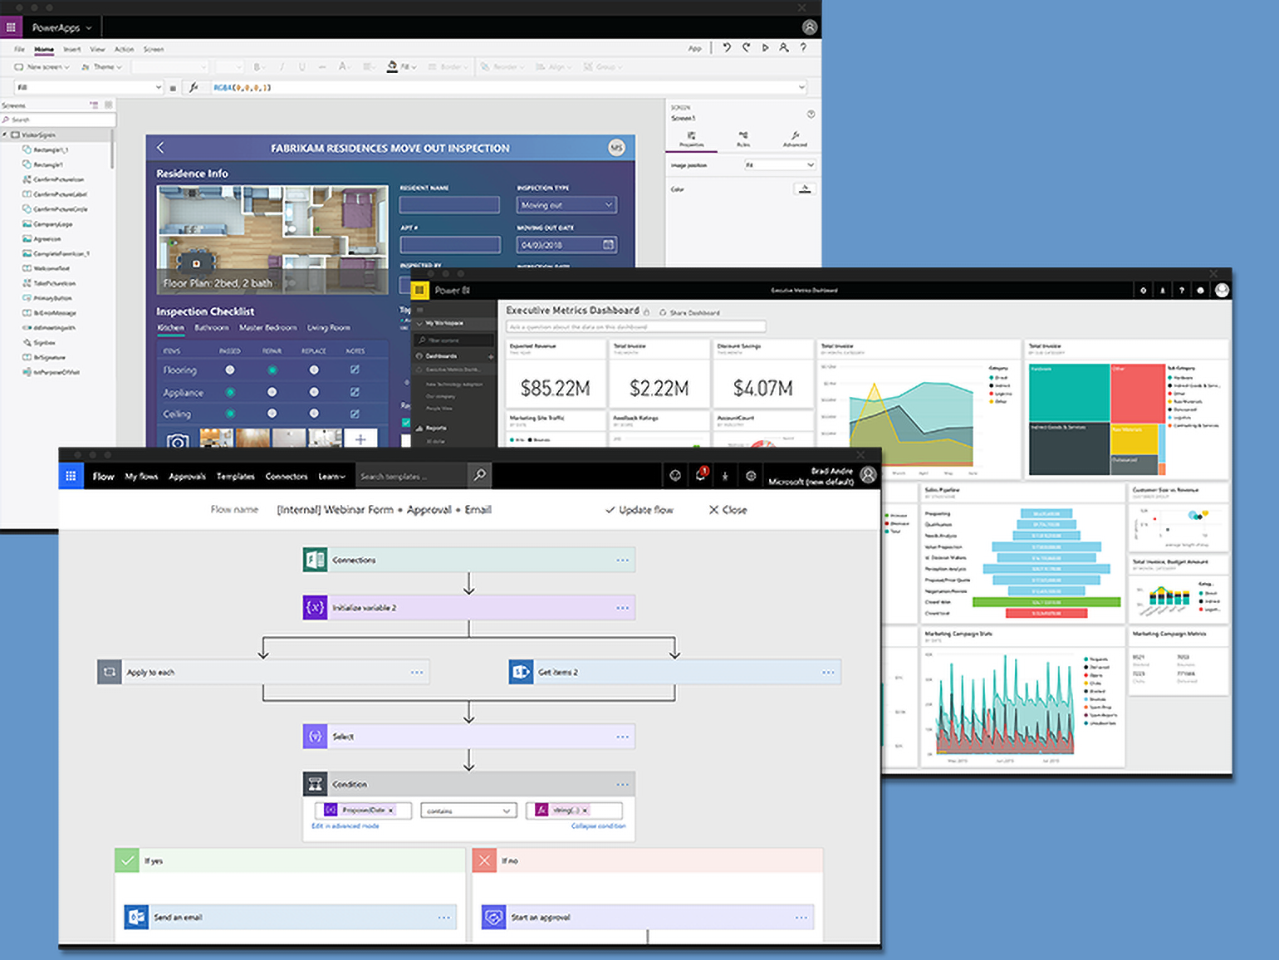The height and width of the screenshot is (960, 1280).
Task: Click the question mark help icon in Power BI
Action: [x=1182, y=290]
